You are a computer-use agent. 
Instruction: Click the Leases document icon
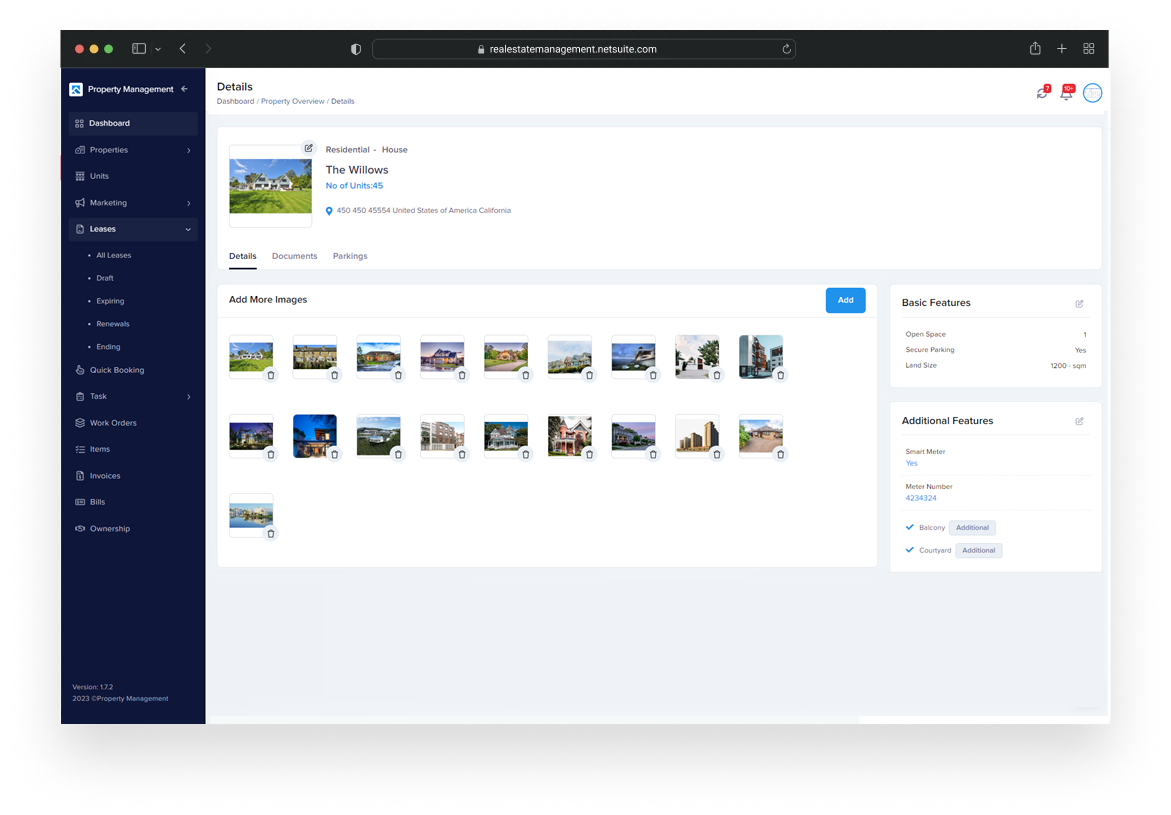80,229
